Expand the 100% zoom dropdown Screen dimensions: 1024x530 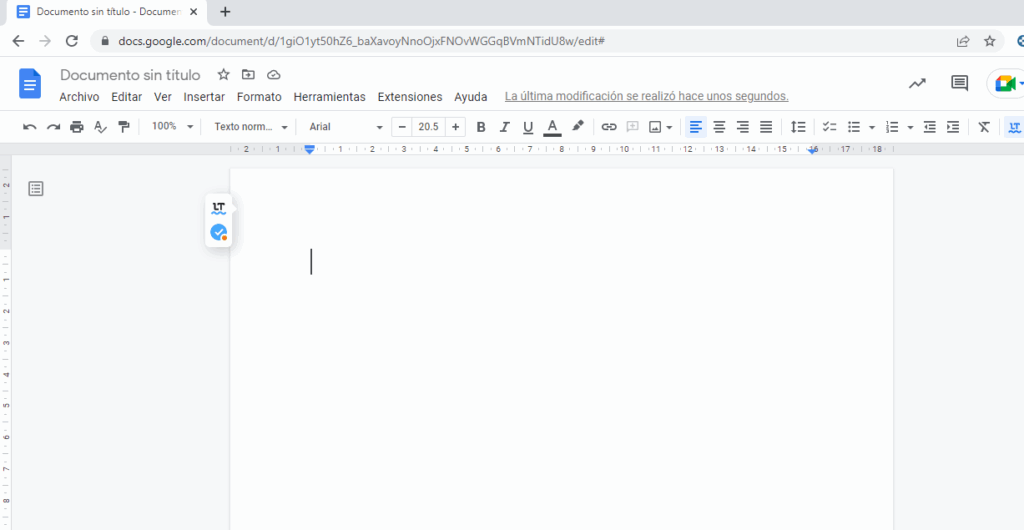tap(172, 127)
